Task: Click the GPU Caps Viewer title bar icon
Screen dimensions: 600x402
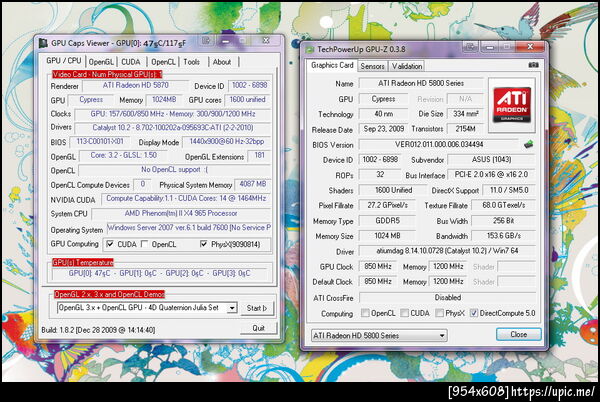Action: tap(44, 43)
